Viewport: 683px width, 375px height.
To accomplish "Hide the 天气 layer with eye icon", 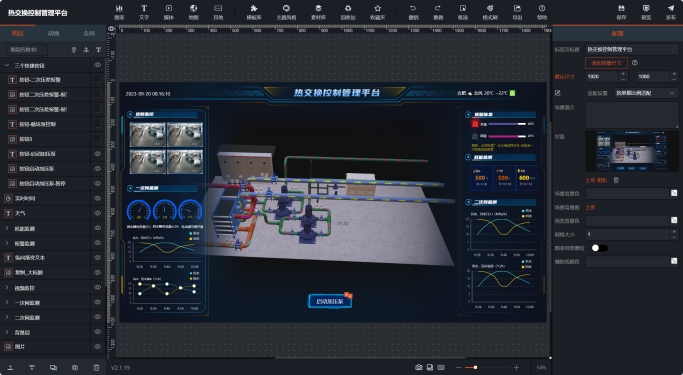I will pos(98,213).
